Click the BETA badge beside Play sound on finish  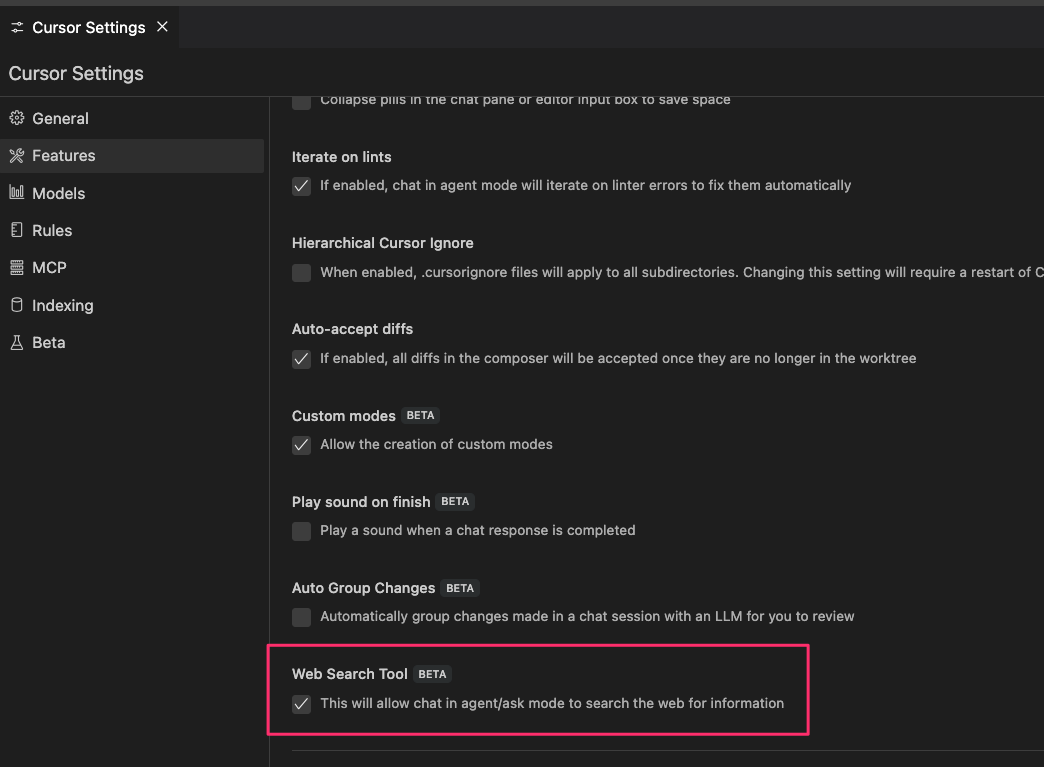pyautogui.click(x=455, y=501)
